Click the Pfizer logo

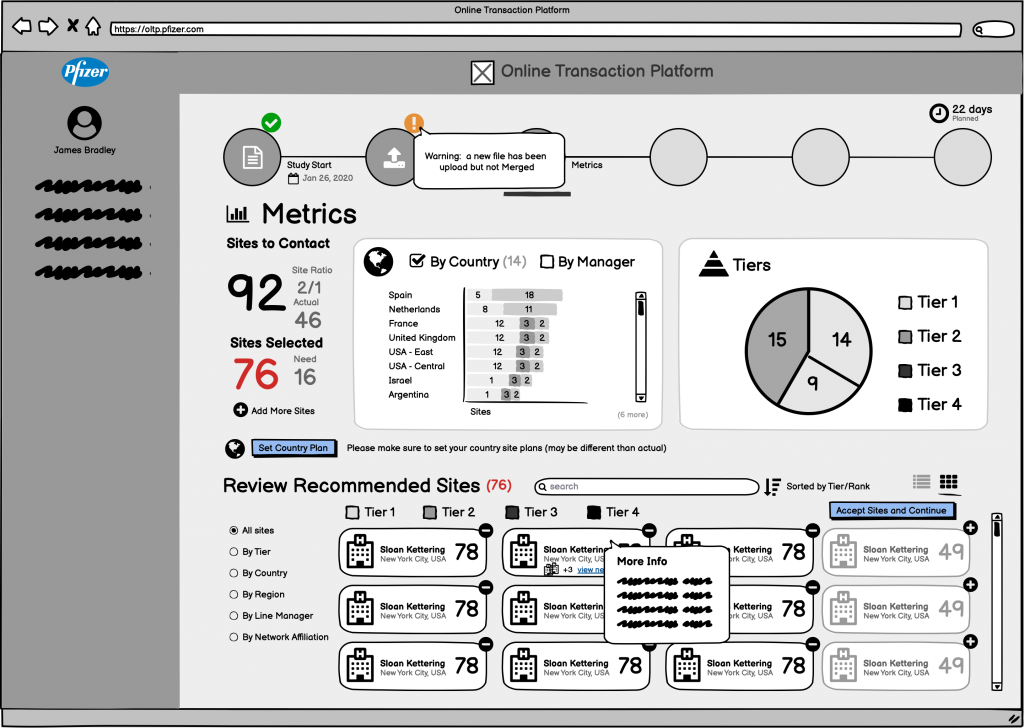pyautogui.click(x=85, y=72)
